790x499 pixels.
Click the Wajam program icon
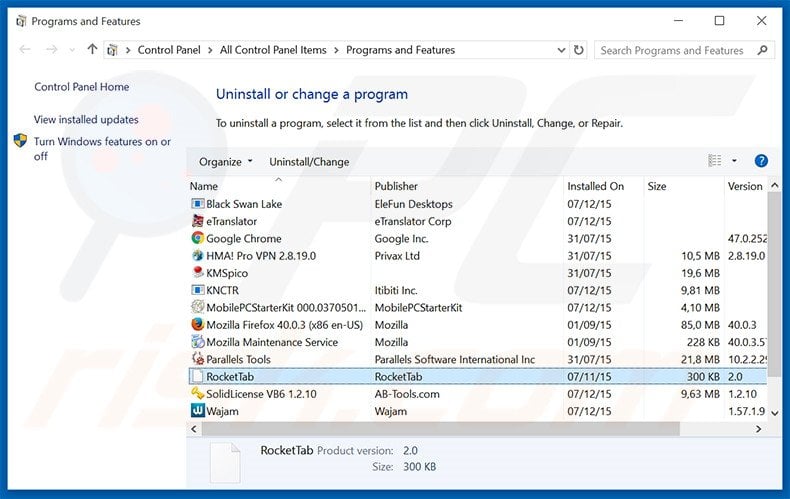click(x=198, y=411)
